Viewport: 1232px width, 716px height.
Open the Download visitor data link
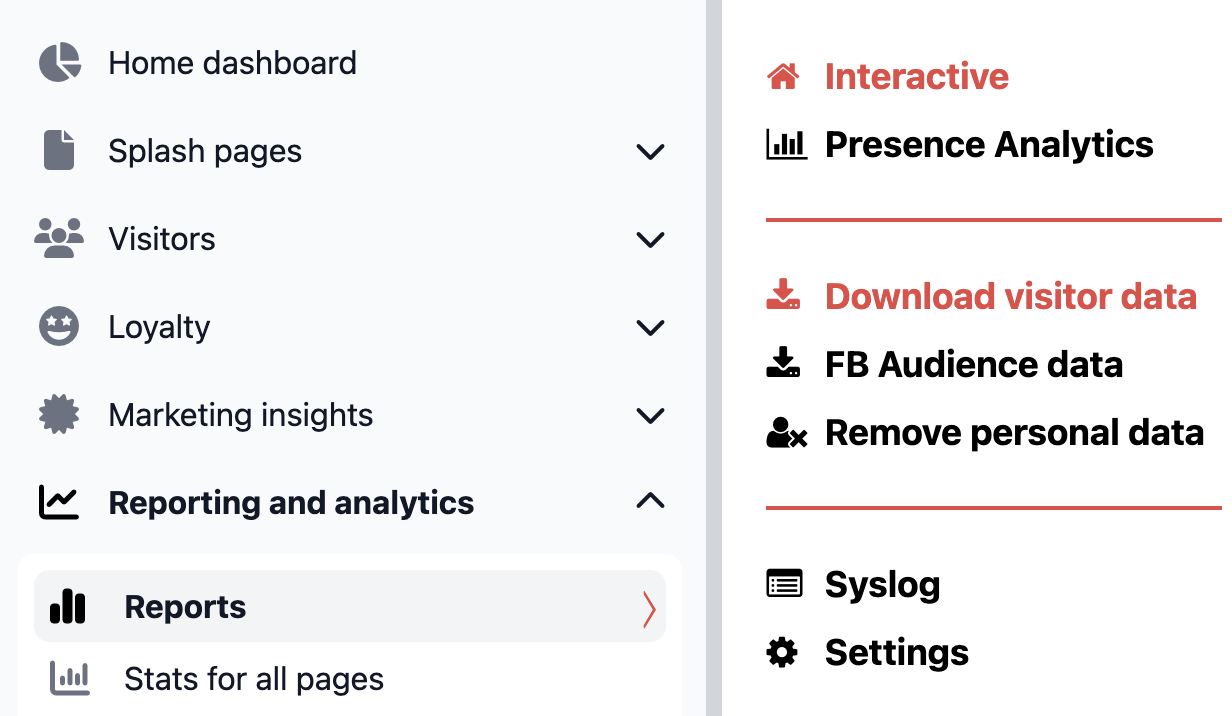pos(1010,296)
